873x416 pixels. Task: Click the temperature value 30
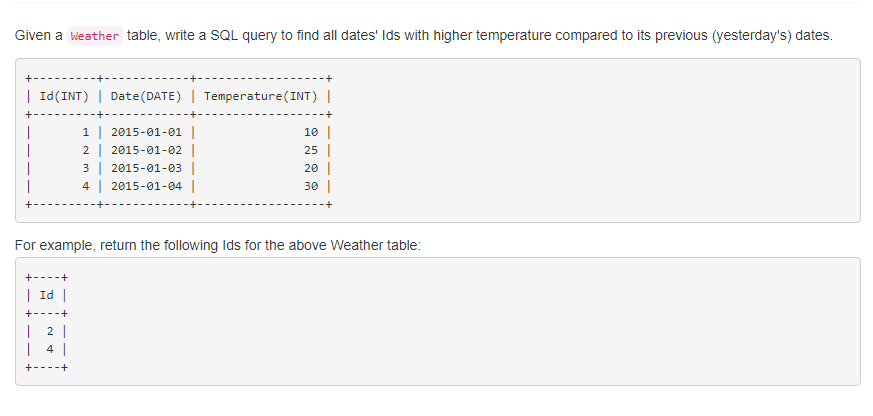(310, 186)
